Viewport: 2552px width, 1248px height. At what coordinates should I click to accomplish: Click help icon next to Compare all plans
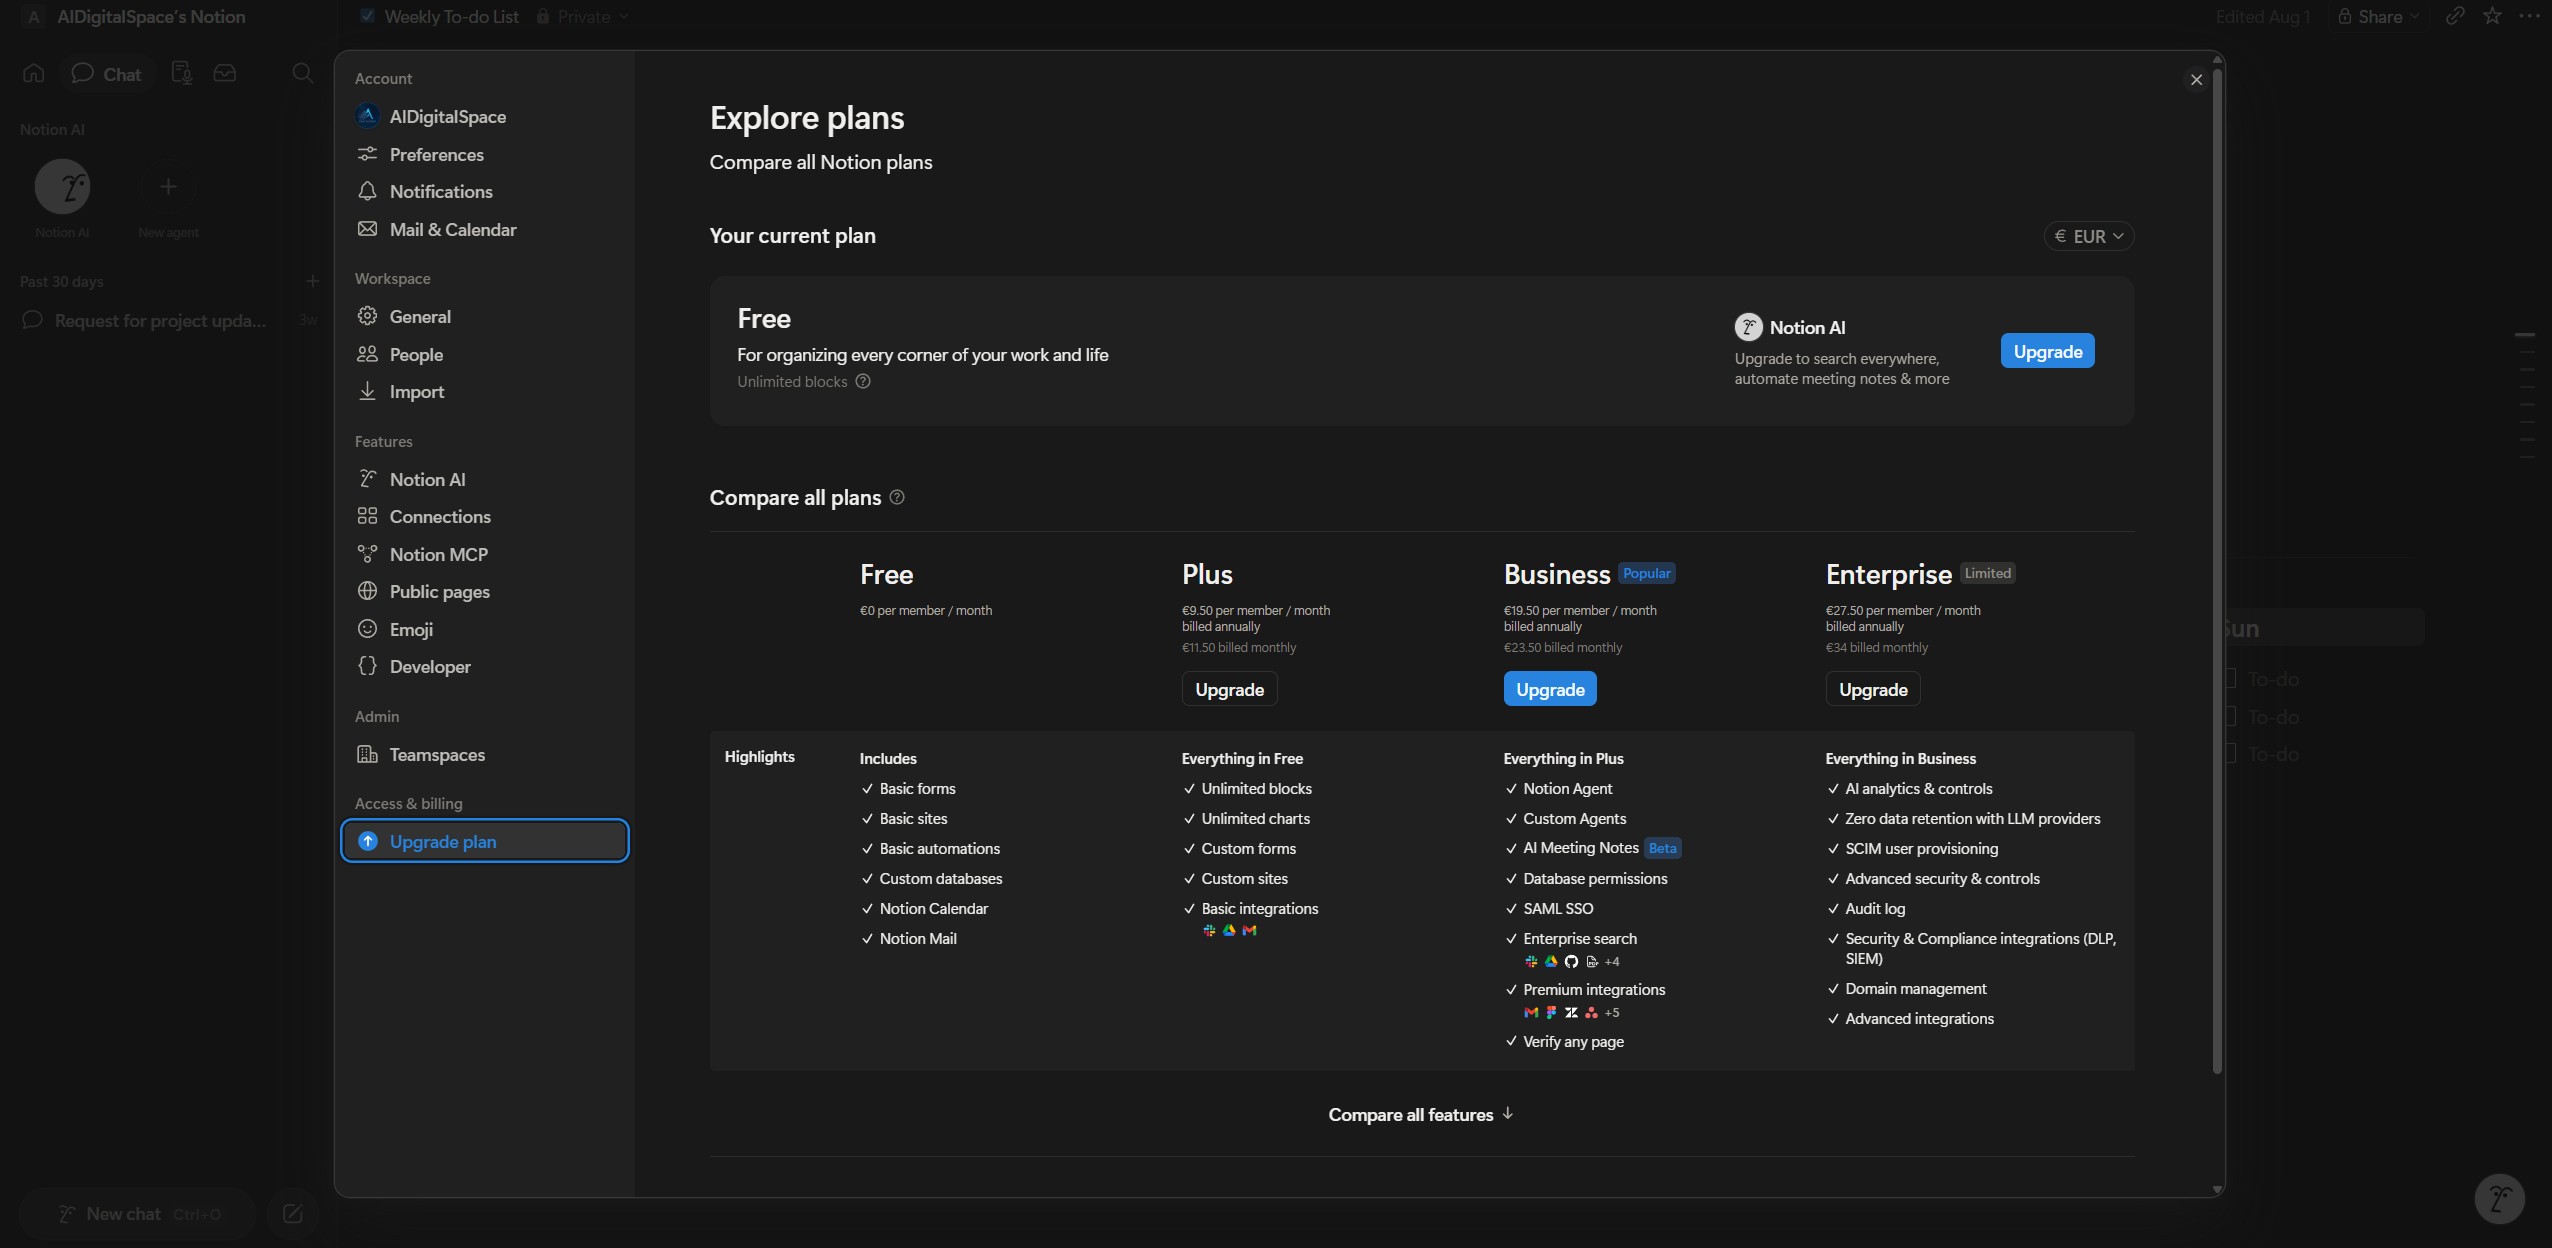click(897, 497)
